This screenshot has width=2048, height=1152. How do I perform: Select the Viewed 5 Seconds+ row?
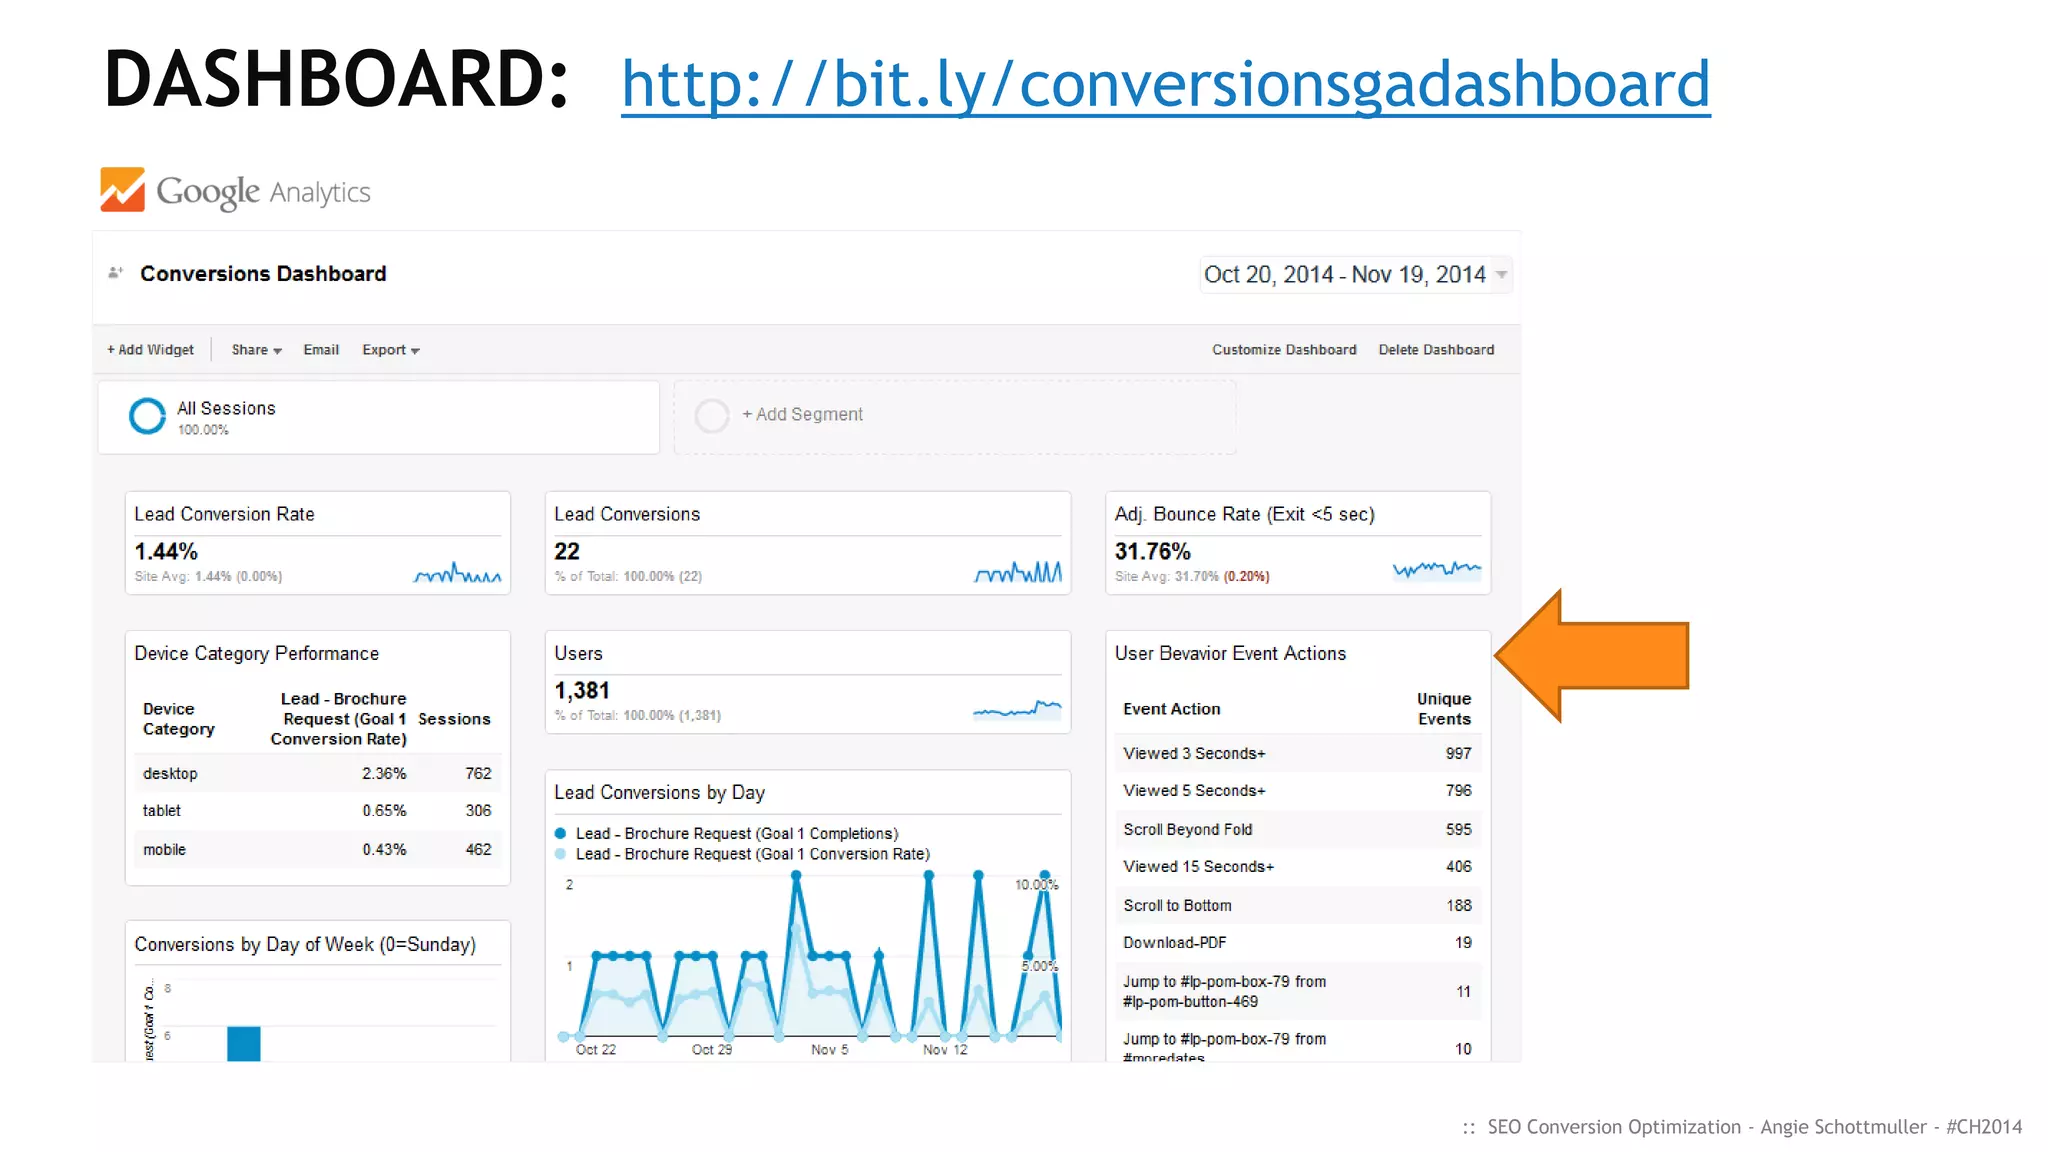pos(1297,791)
